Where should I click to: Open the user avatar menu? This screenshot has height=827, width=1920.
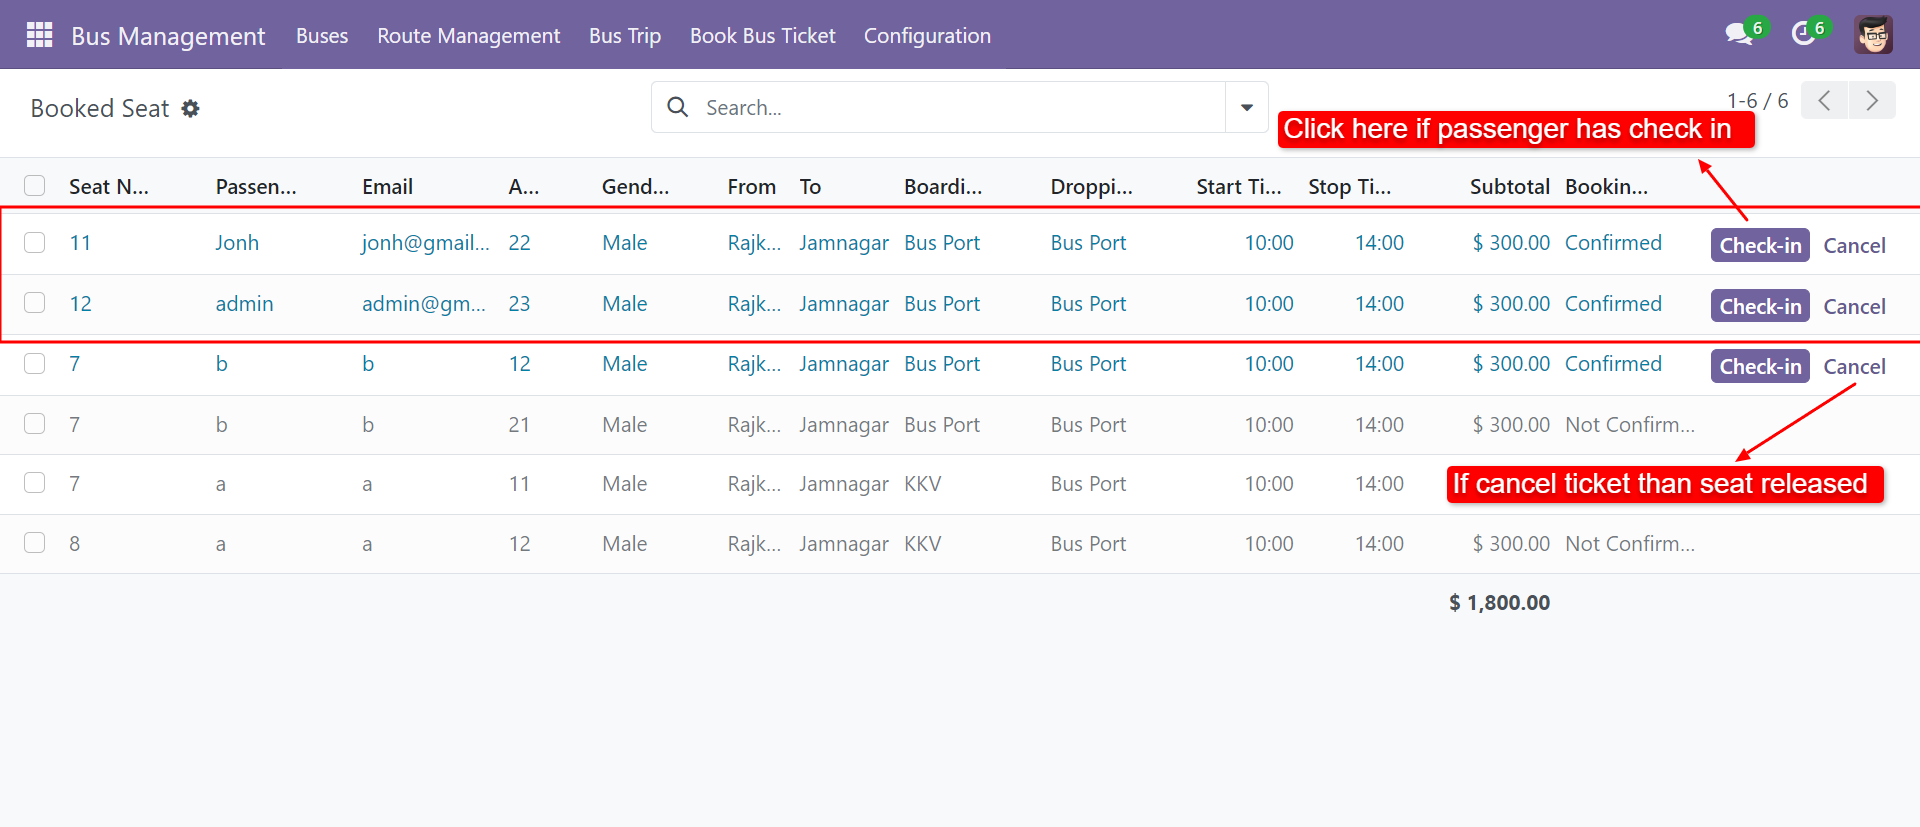point(1873,35)
